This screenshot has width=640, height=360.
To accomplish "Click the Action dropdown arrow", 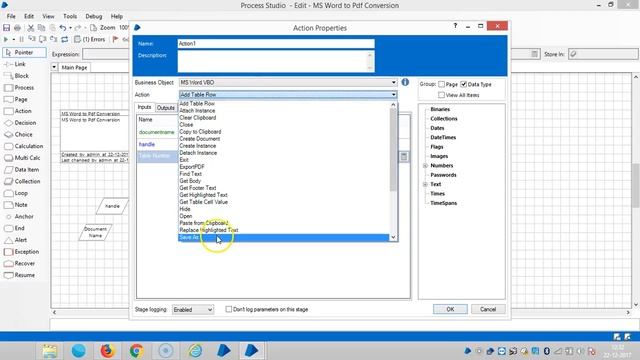I will pyautogui.click(x=393, y=95).
